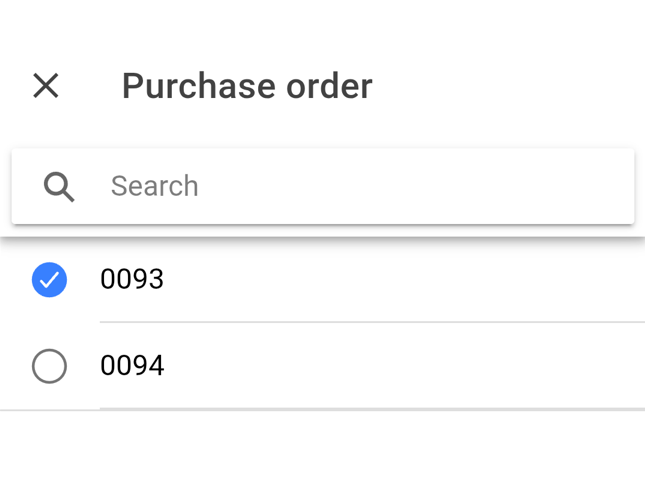
Task: Click the blue checkmark icon for 0093
Action: (x=49, y=279)
